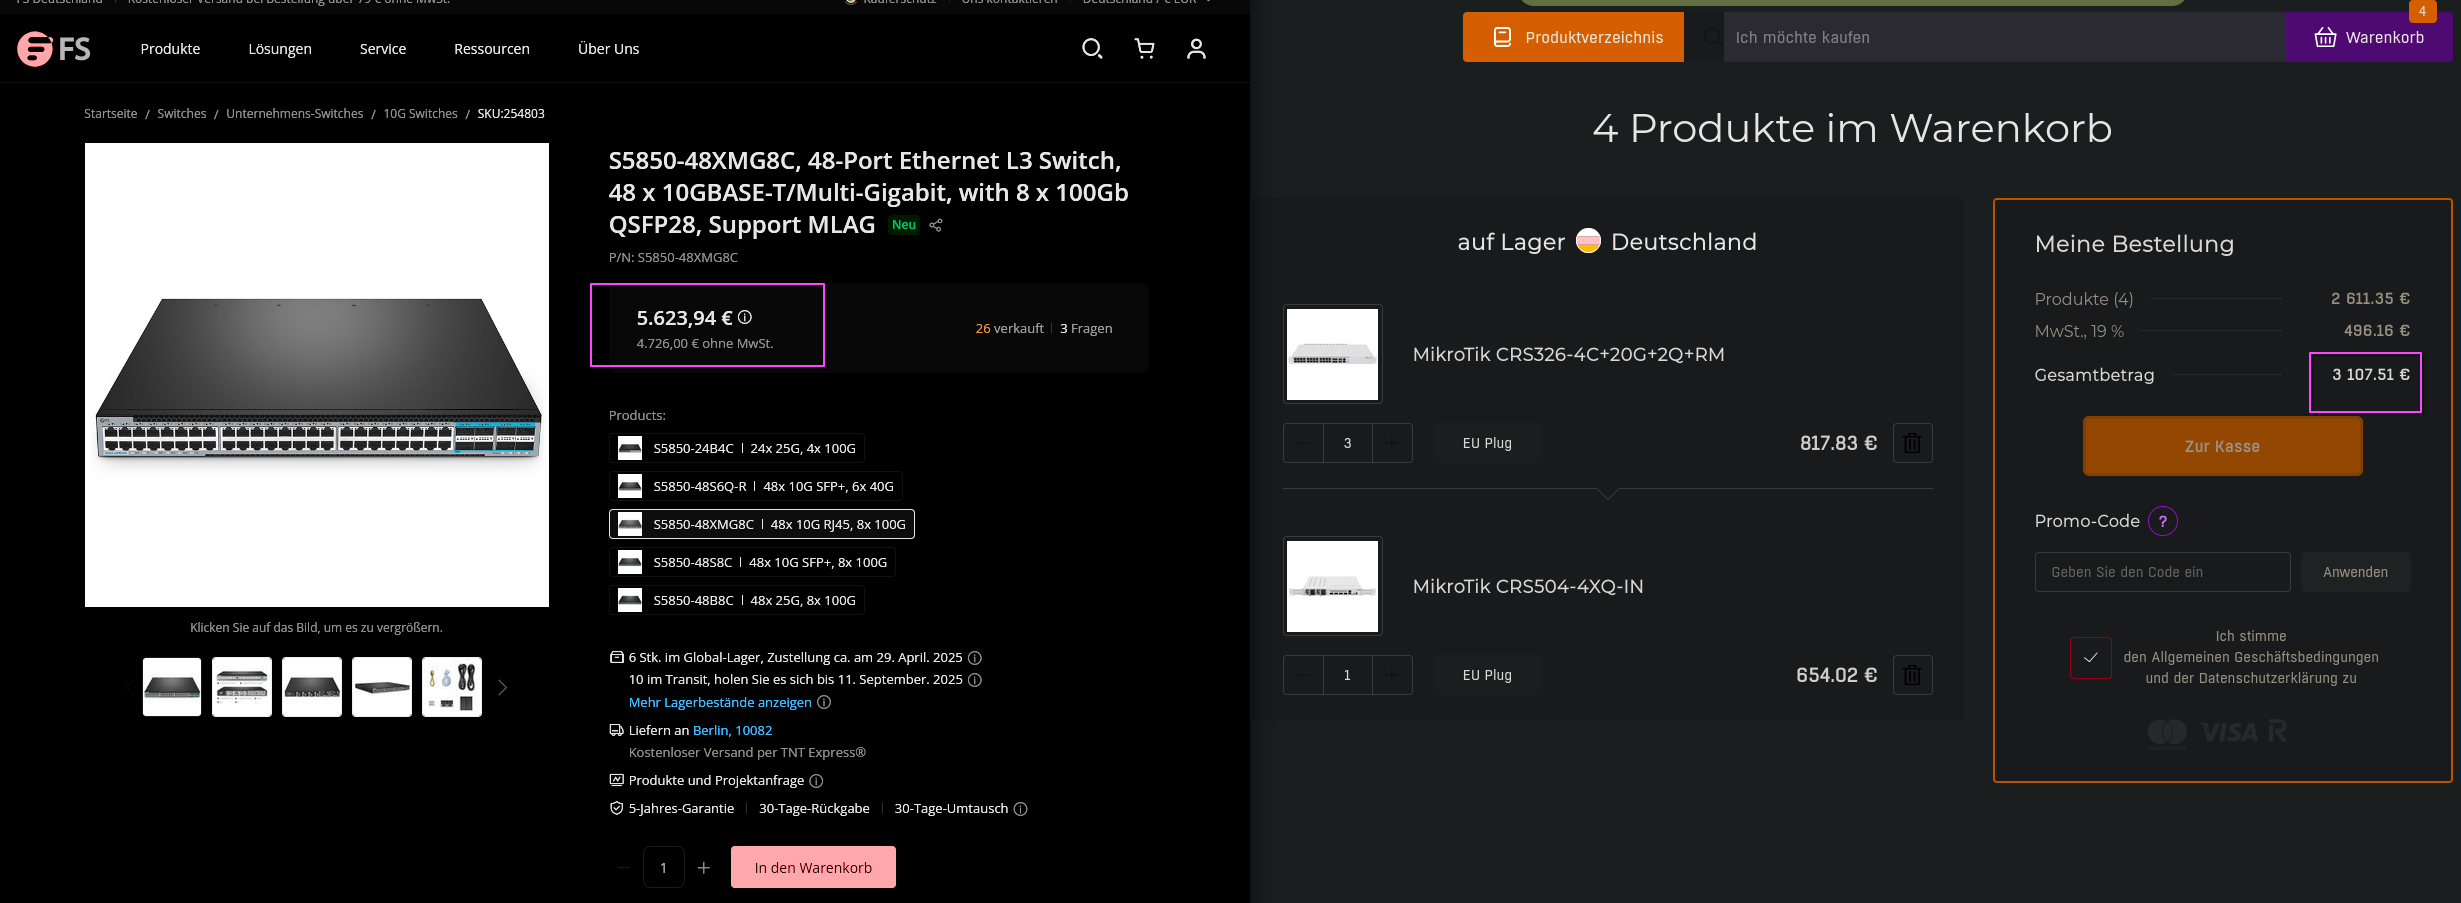Viewport: 2461px width, 903px height.
Task: Delete MikroTik CRS504-4XQ-IN via trash icon
Action: (1912, 675)
